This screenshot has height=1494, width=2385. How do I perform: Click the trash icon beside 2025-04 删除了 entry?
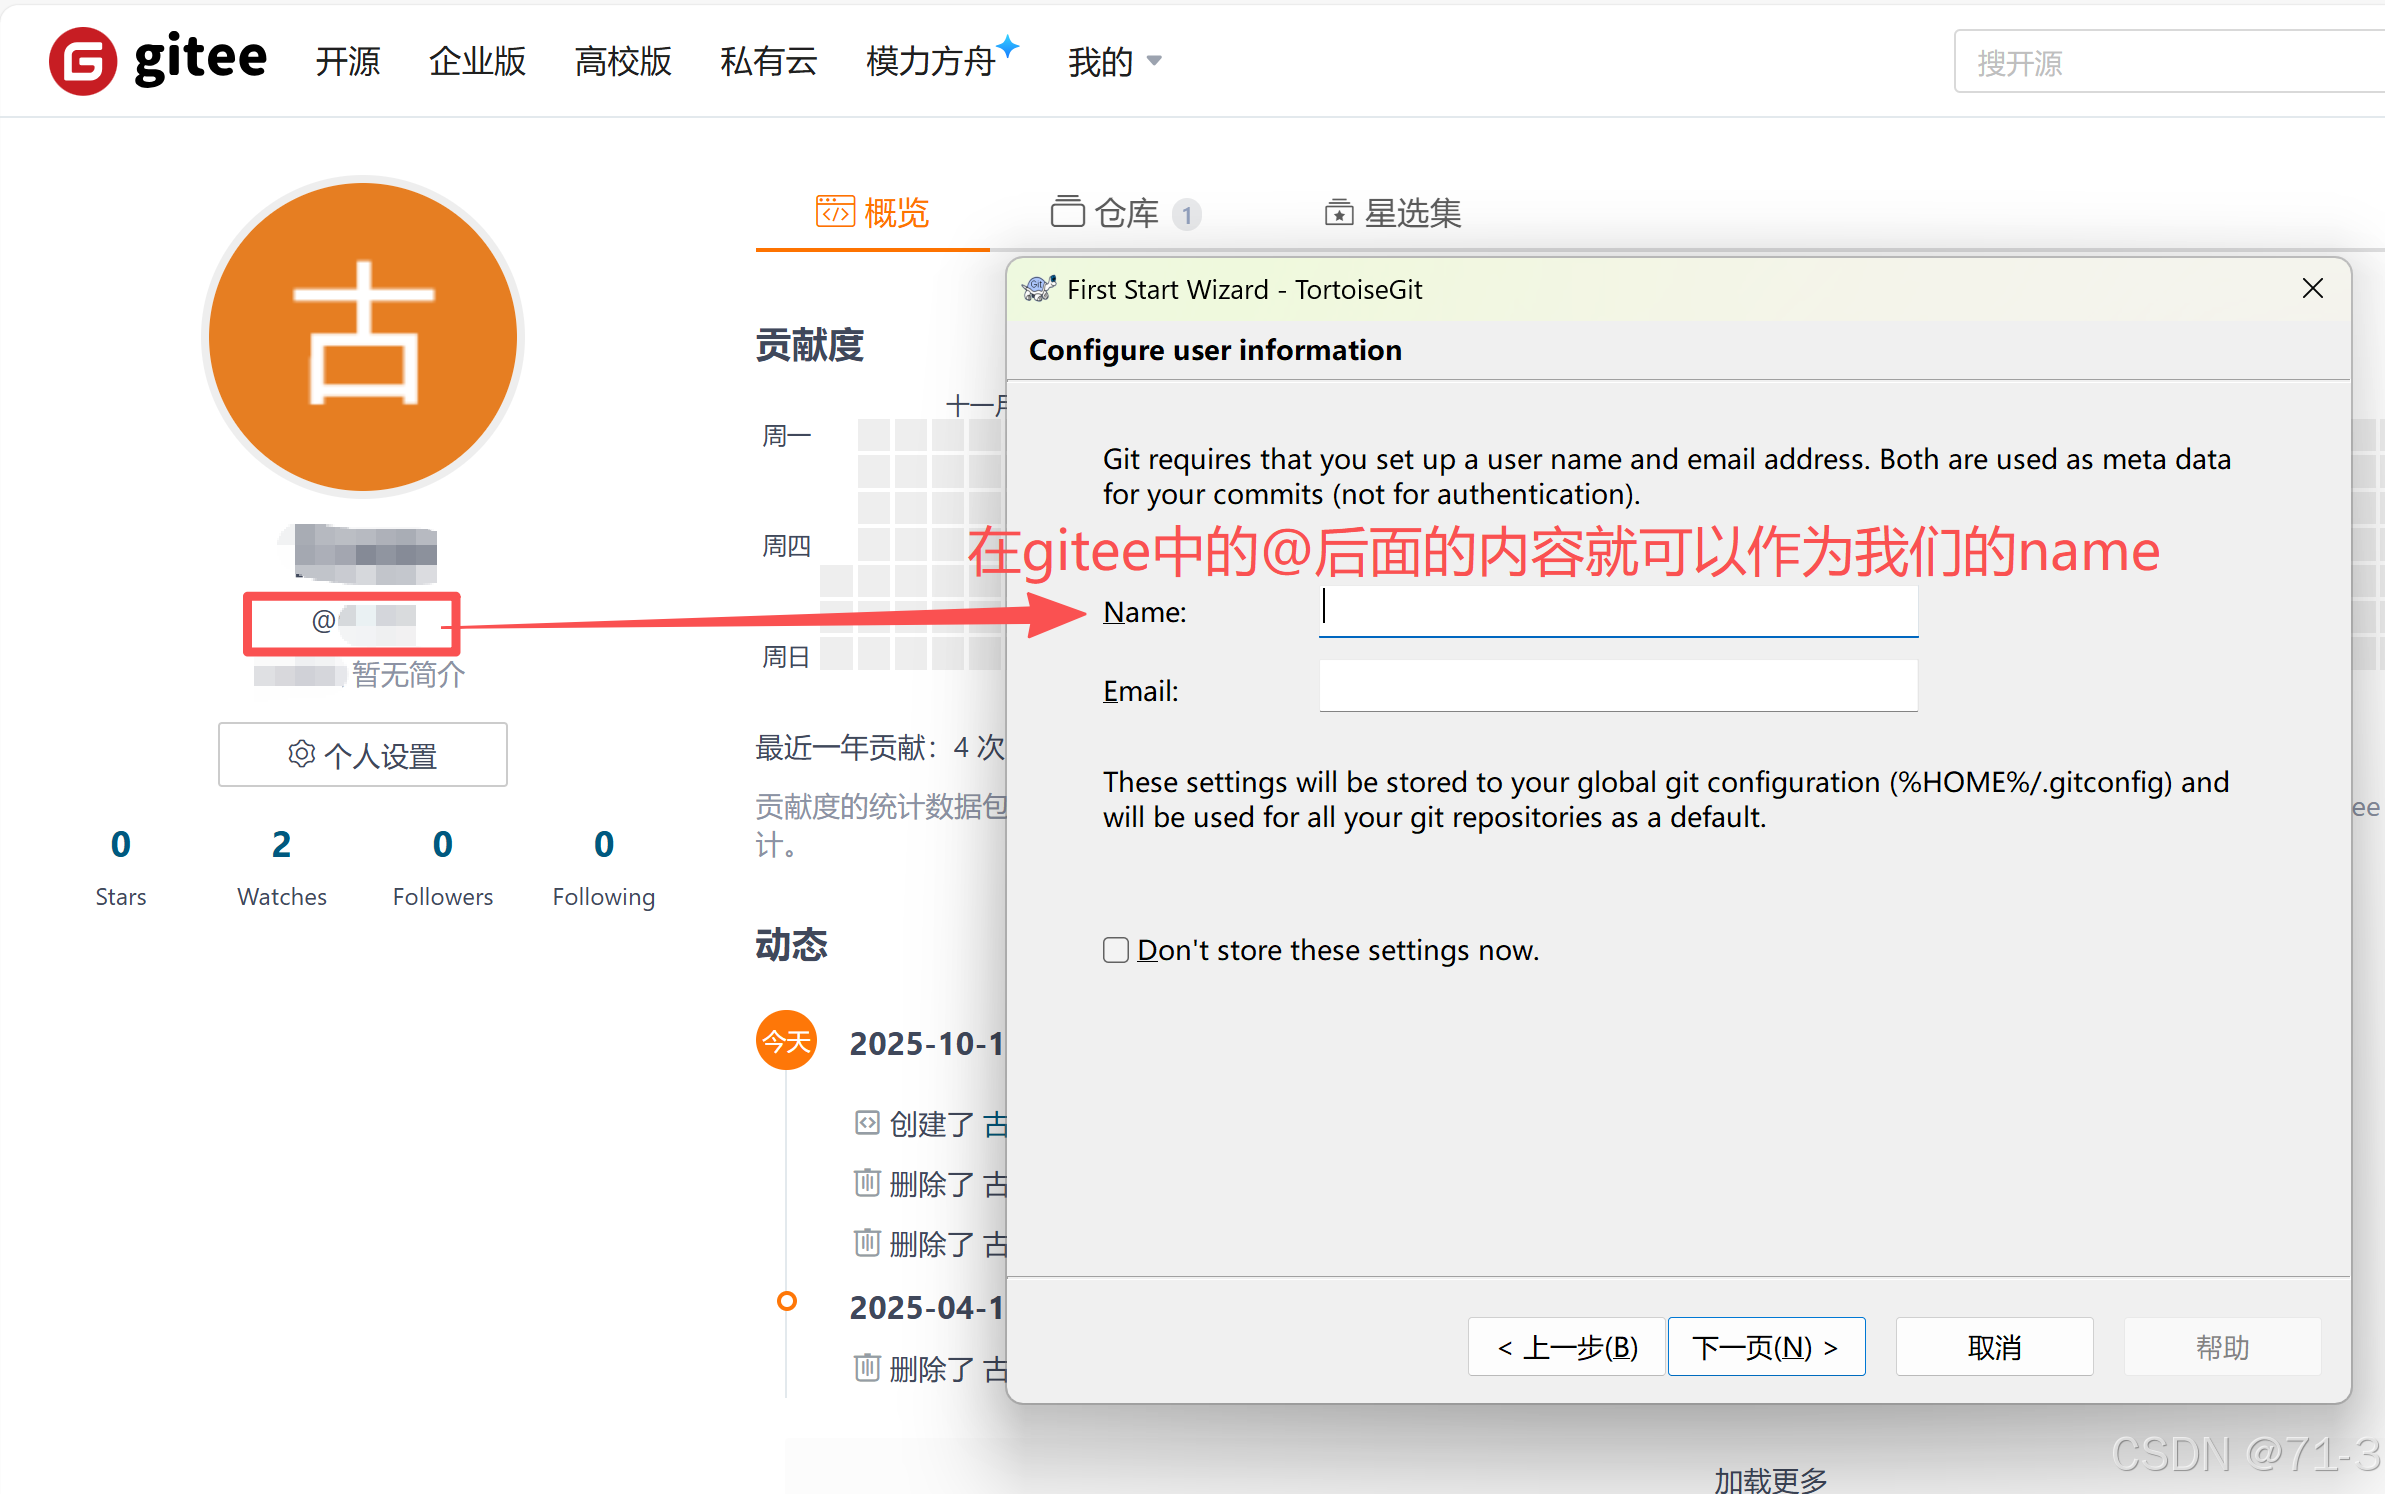coord(867,1367)
